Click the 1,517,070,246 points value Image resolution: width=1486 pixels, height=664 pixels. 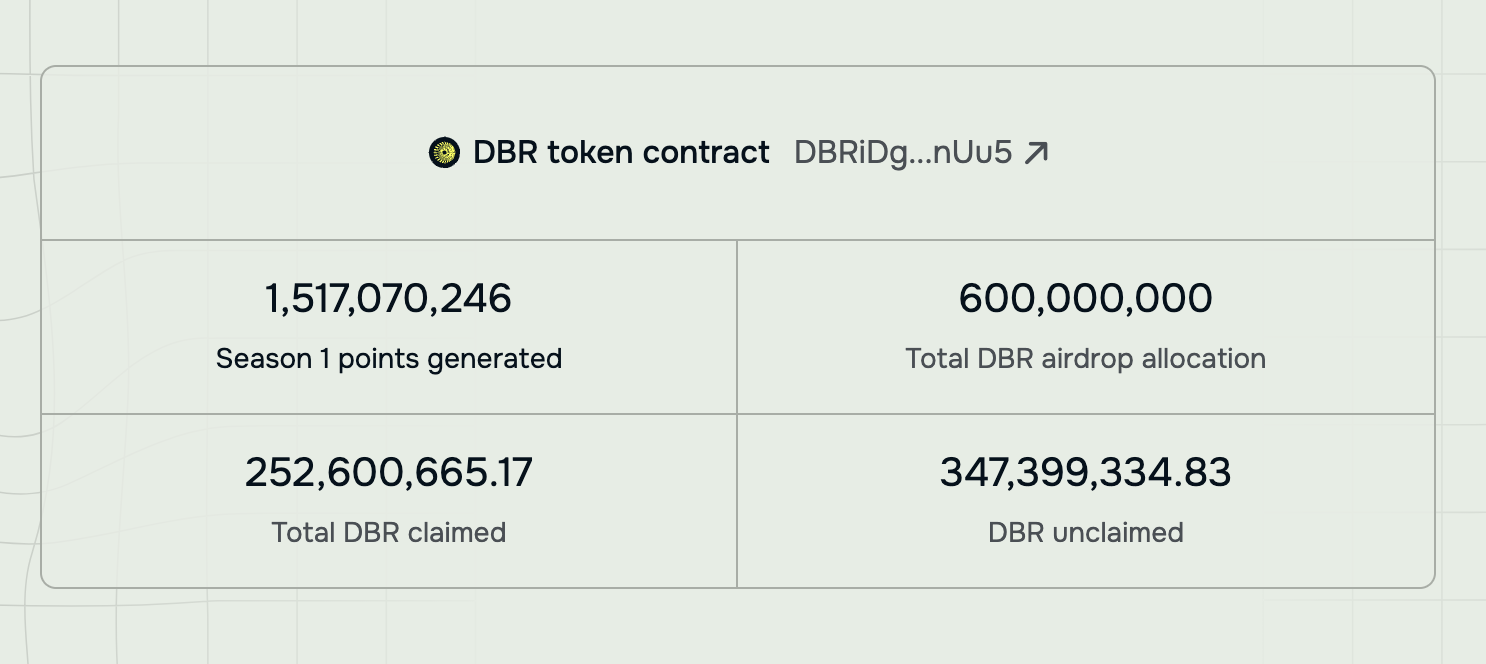[388, 298]
